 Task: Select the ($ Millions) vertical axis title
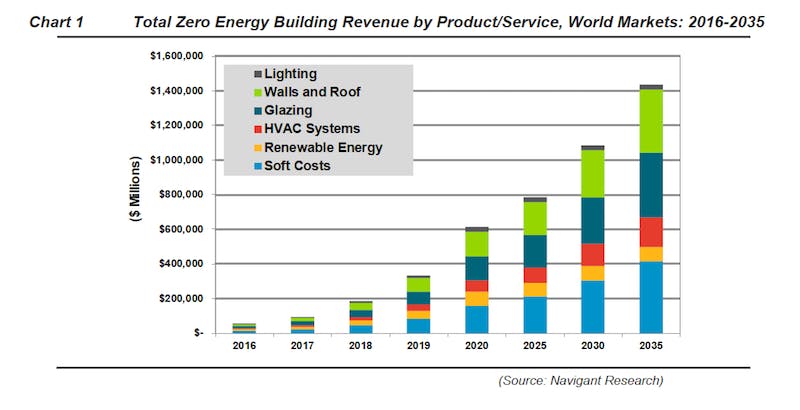coord(135,195)
